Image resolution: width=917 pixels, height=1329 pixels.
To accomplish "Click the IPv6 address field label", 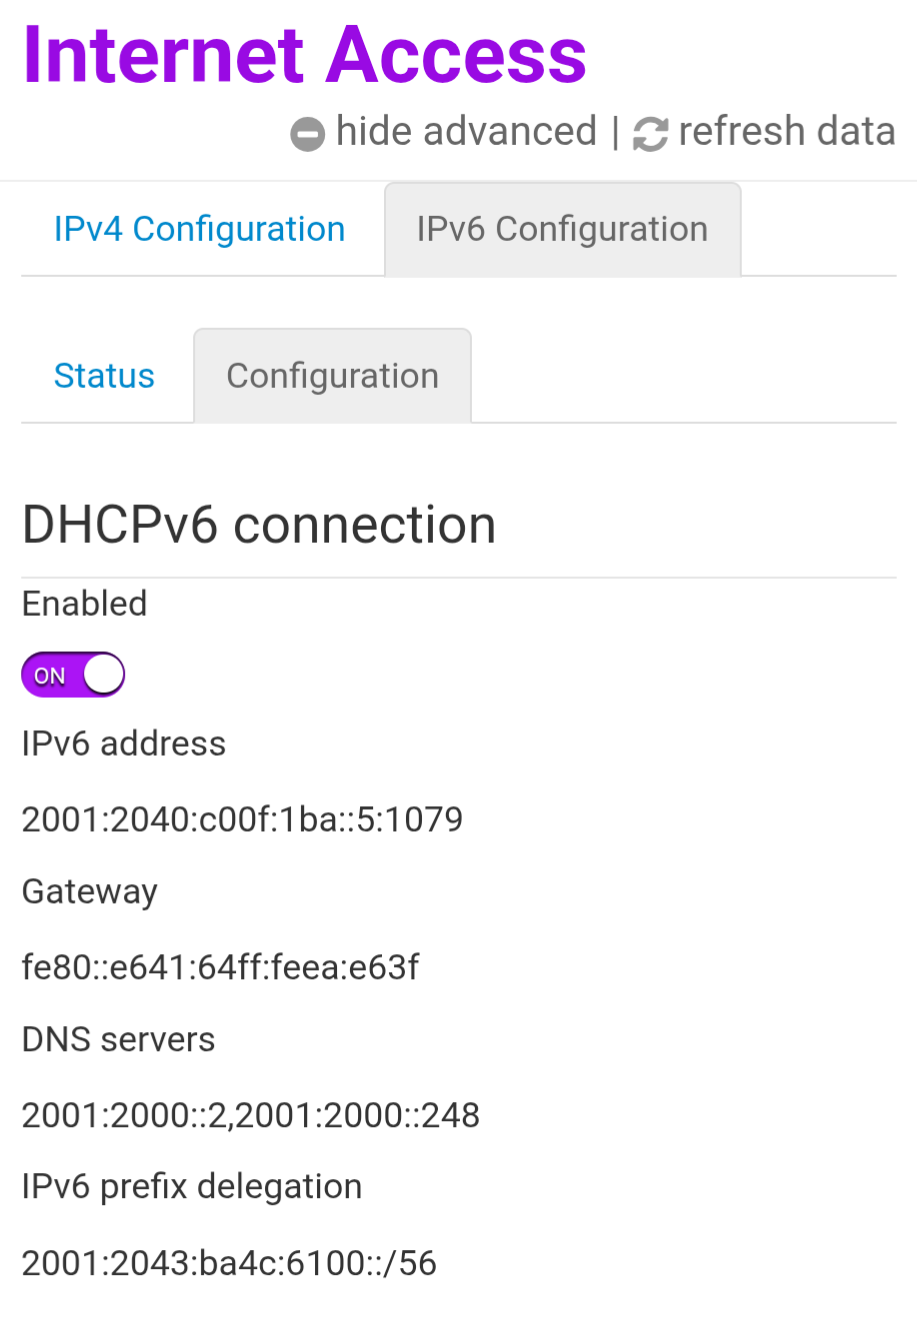I will (x=124, y=744).
